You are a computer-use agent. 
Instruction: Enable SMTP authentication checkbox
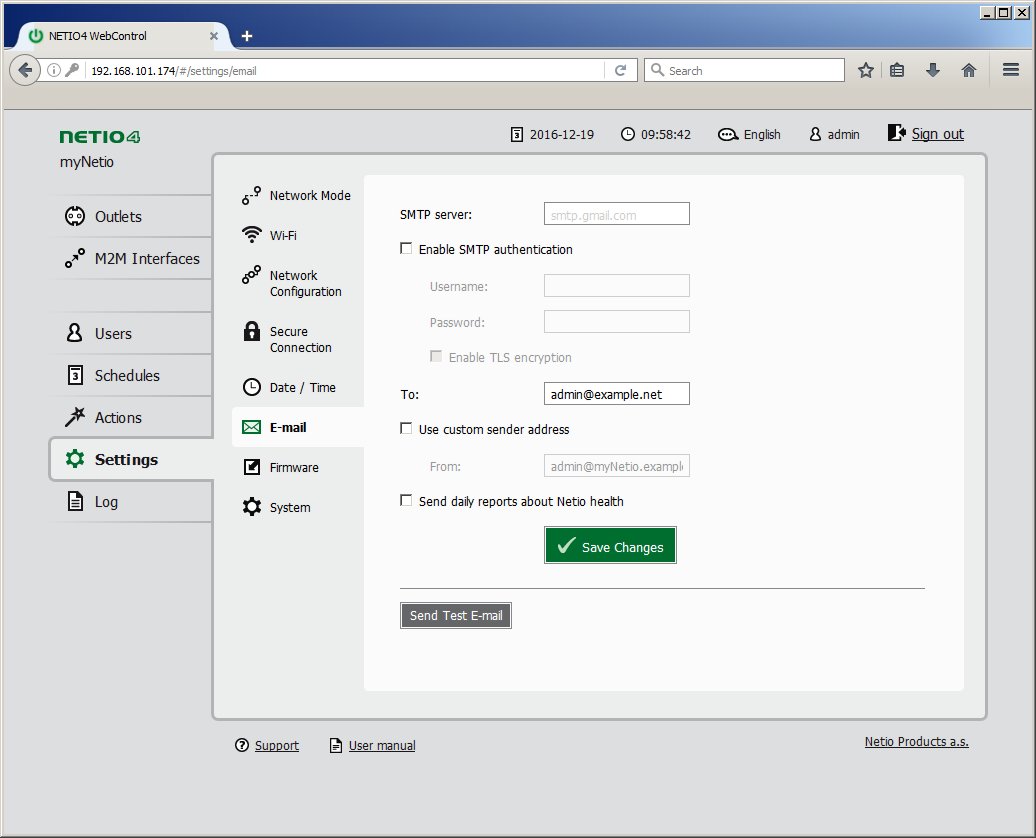[406, 249]
